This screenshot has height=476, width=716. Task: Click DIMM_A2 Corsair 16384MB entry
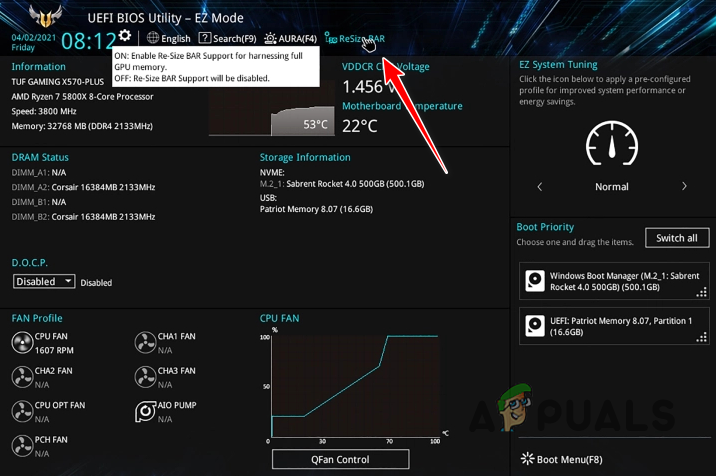click(83, 187)
